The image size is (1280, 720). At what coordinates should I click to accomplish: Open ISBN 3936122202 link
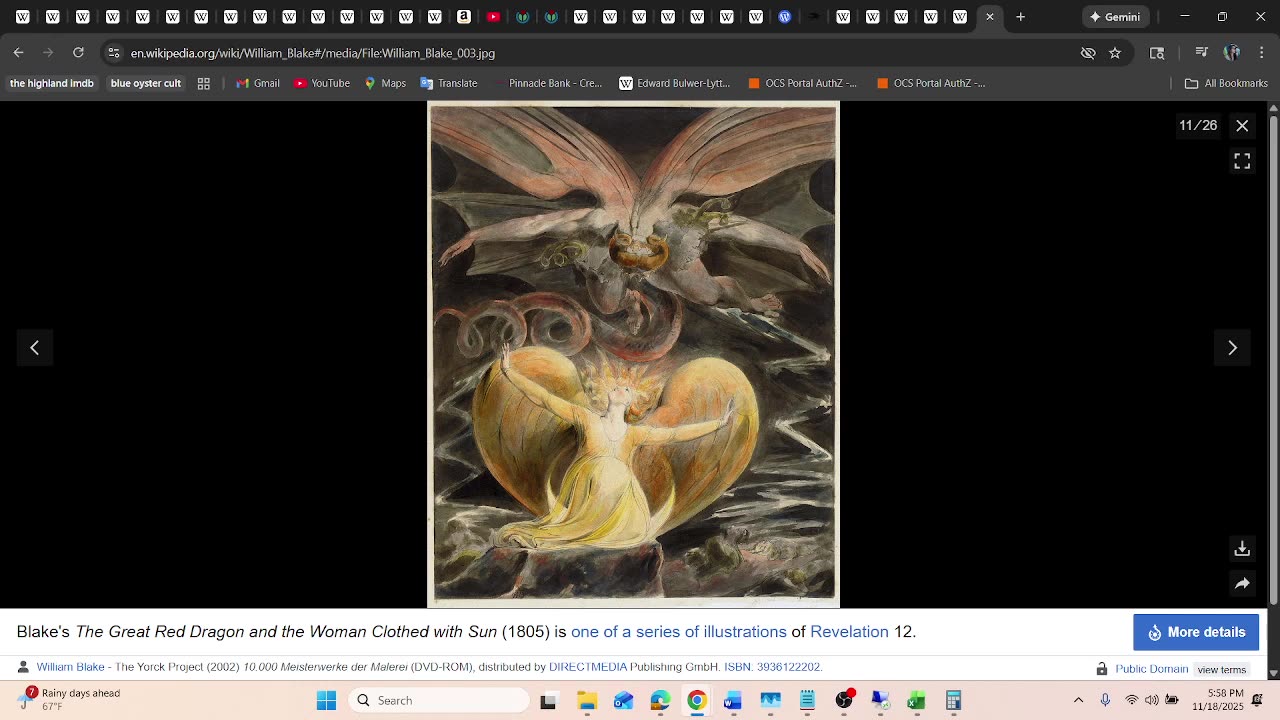click(773, 667)
